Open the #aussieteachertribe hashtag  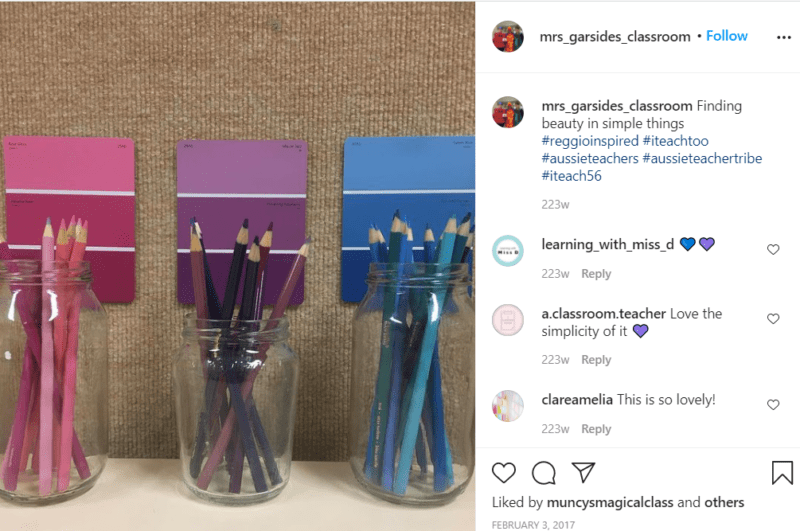(x=702, y=159)
